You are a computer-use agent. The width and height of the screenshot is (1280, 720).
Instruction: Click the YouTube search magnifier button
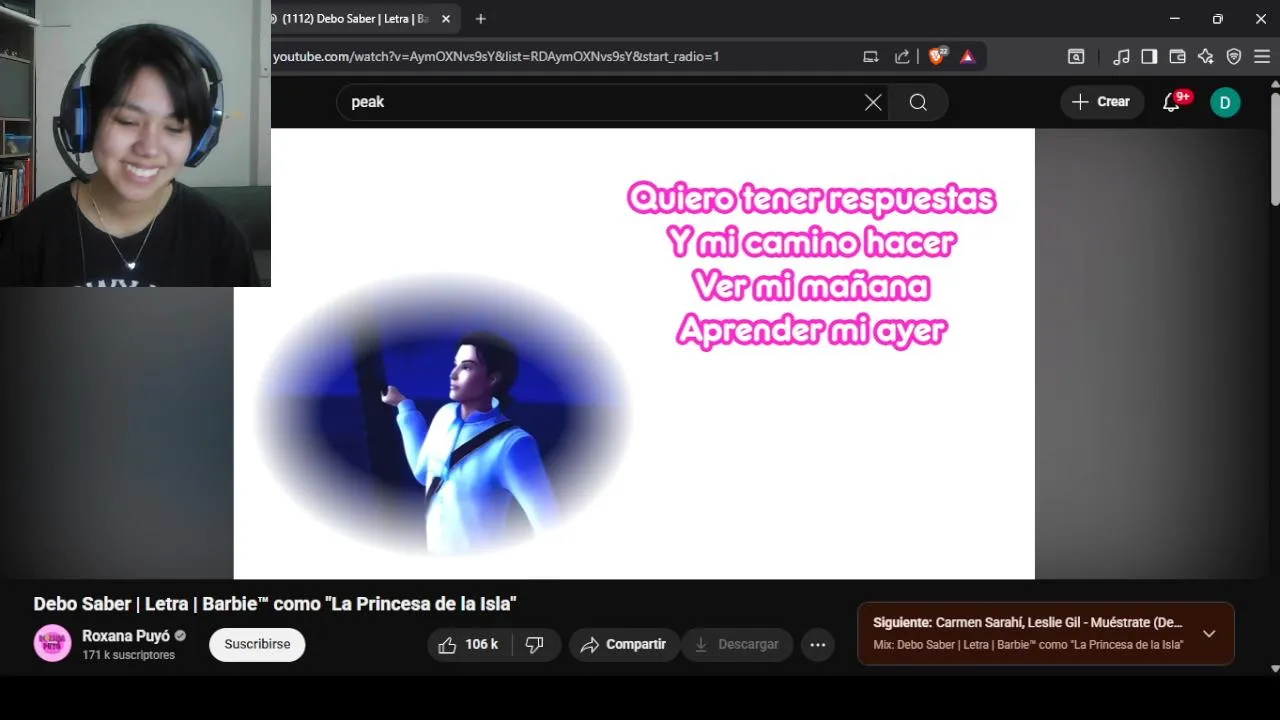click(x=918, y=102)
